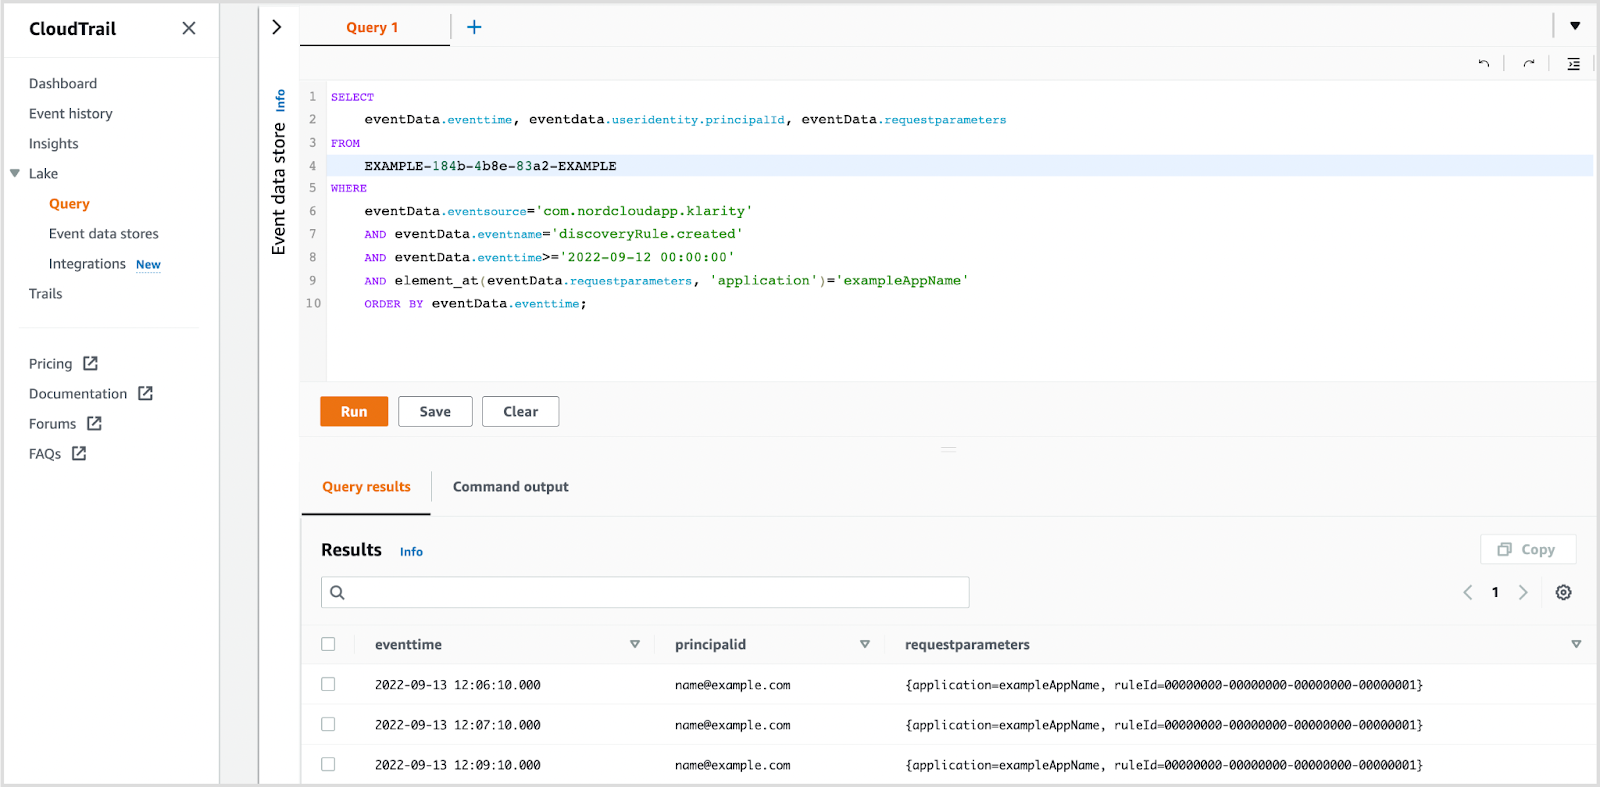Click the redo arrow in the query editor

1528,64
